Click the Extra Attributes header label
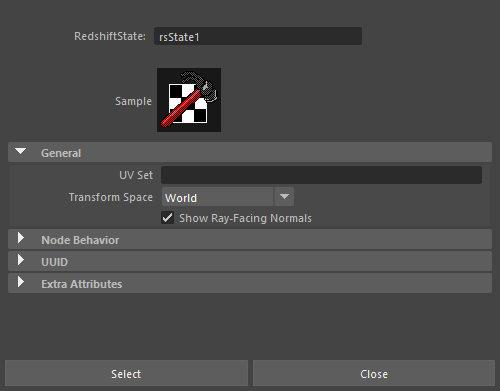Screen dimensions: 500x391 pyautogui.click(x=82, y=284)
